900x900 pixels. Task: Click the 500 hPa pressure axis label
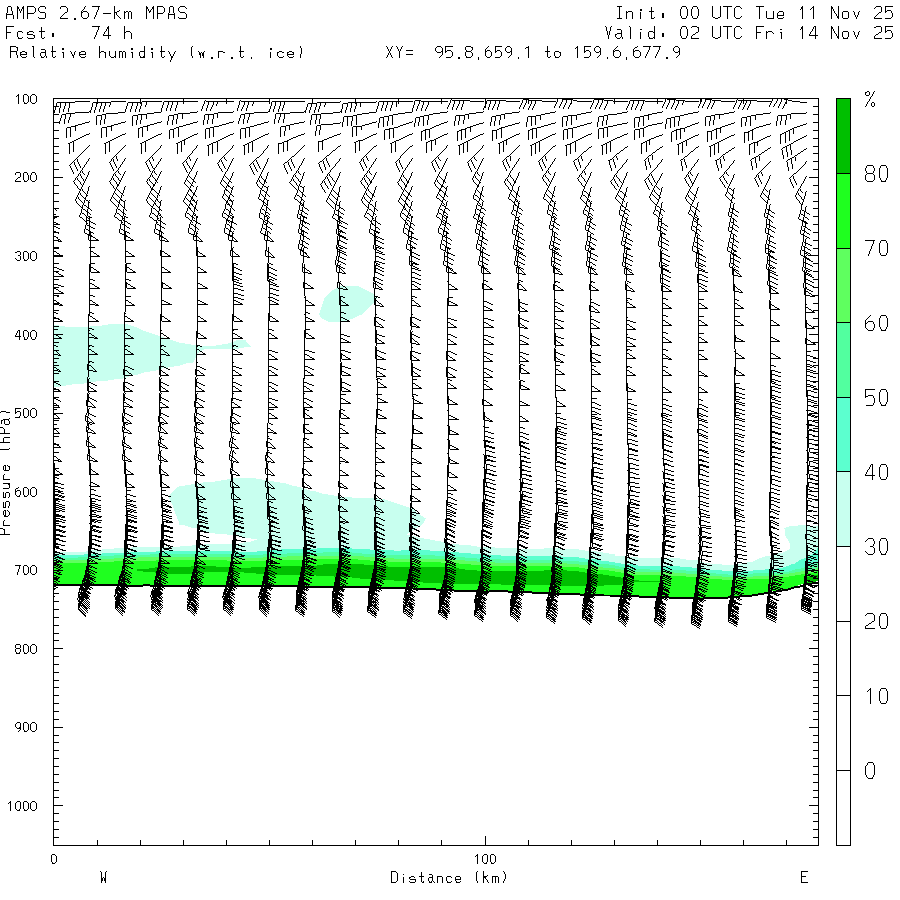(x=26, y=413)
